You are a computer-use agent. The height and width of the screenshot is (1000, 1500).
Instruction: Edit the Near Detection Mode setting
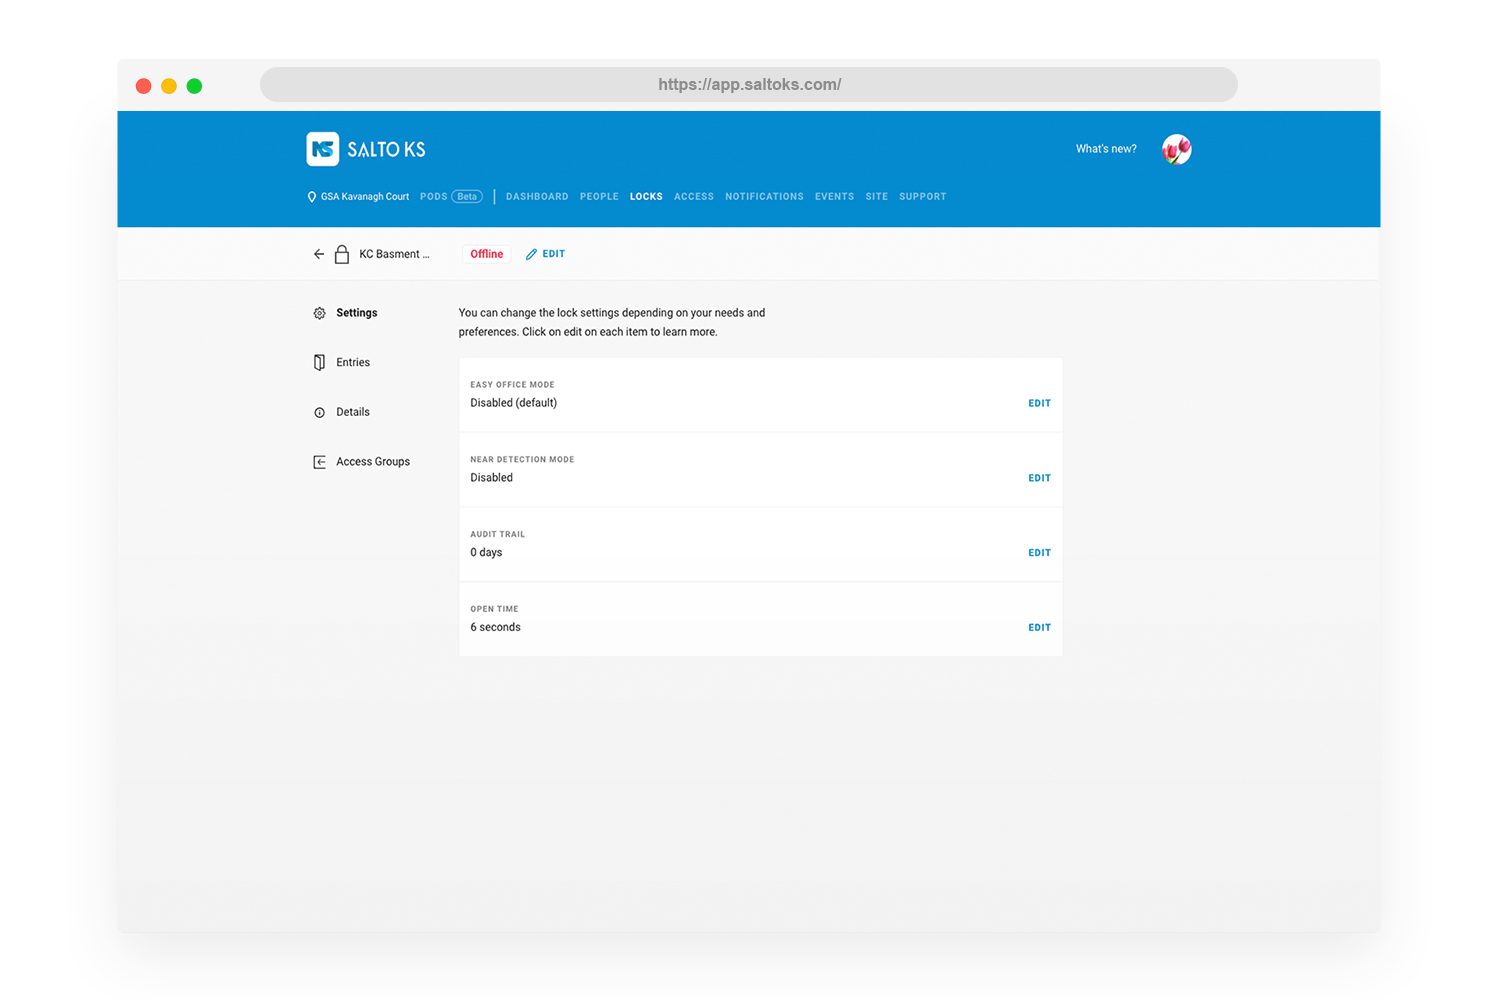1039,478
